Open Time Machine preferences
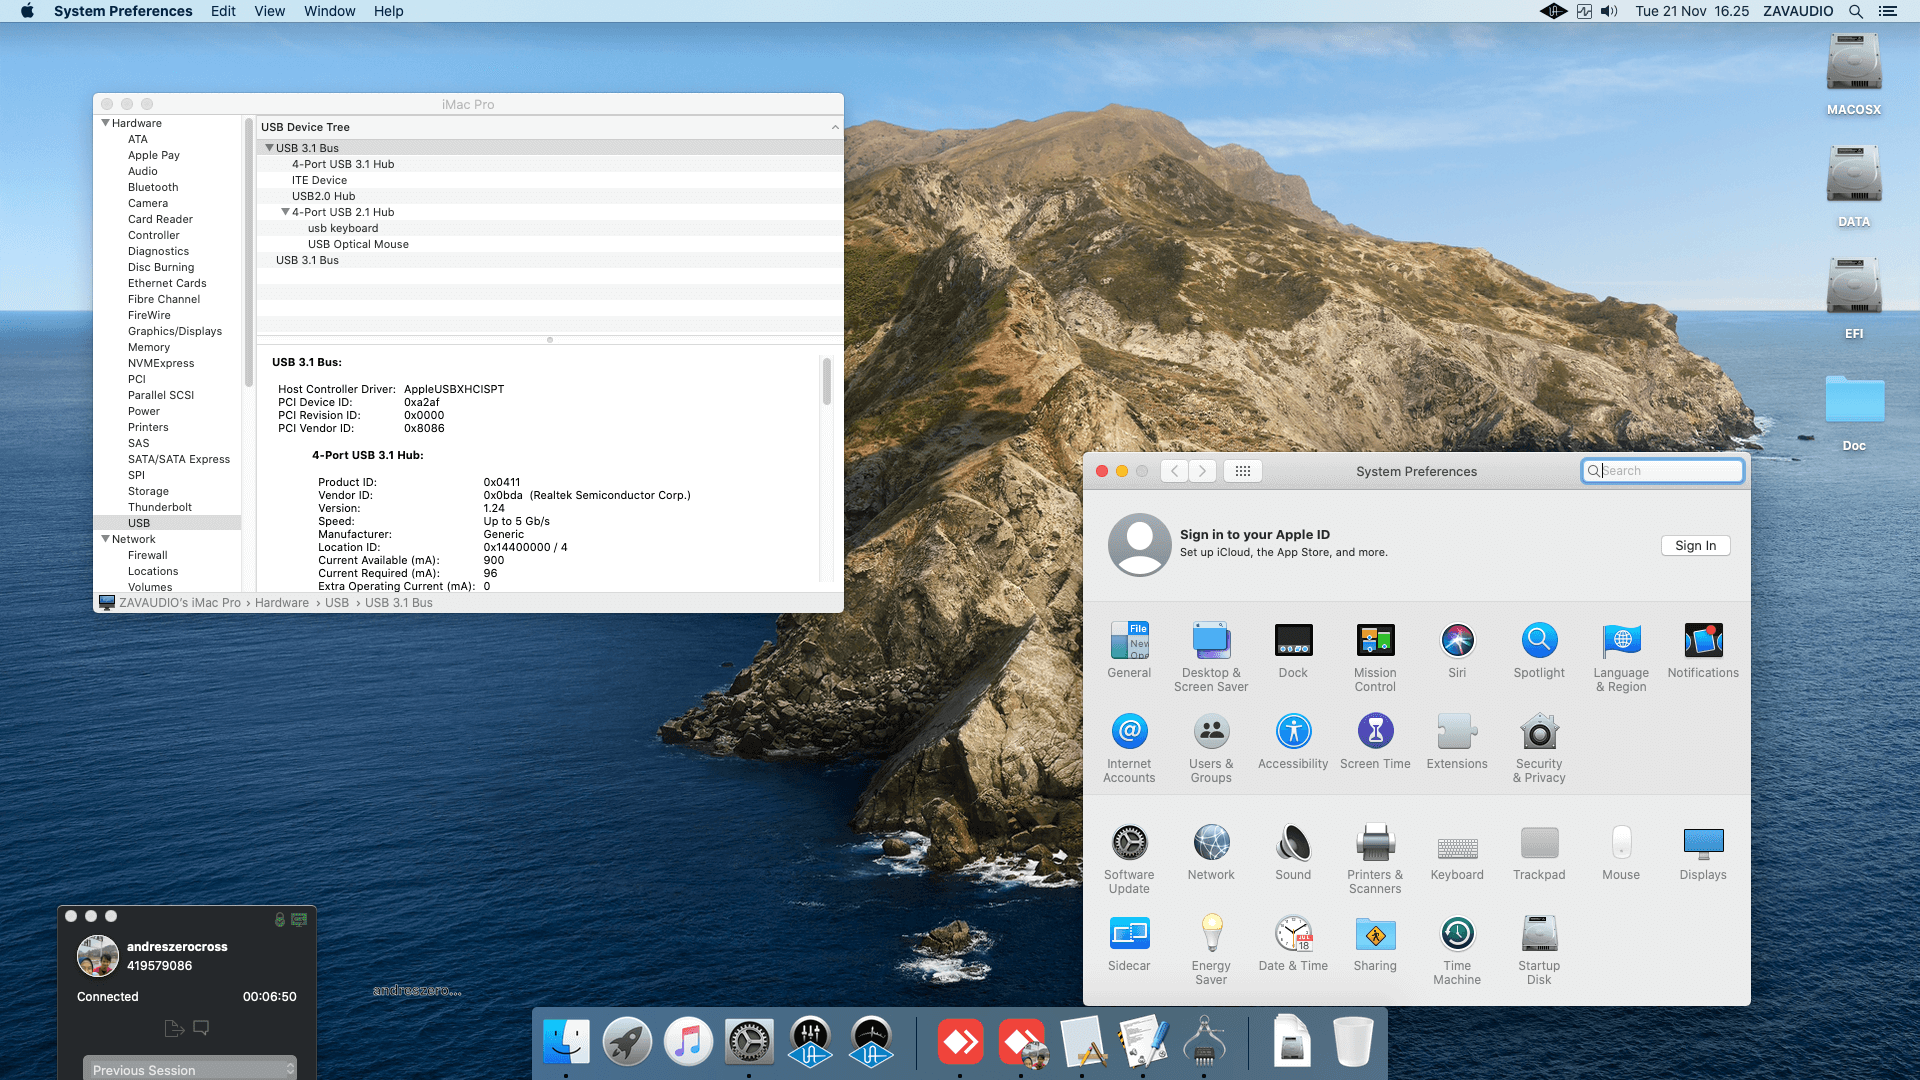Viewport: 1920px width, 1080px height. 1457,950
